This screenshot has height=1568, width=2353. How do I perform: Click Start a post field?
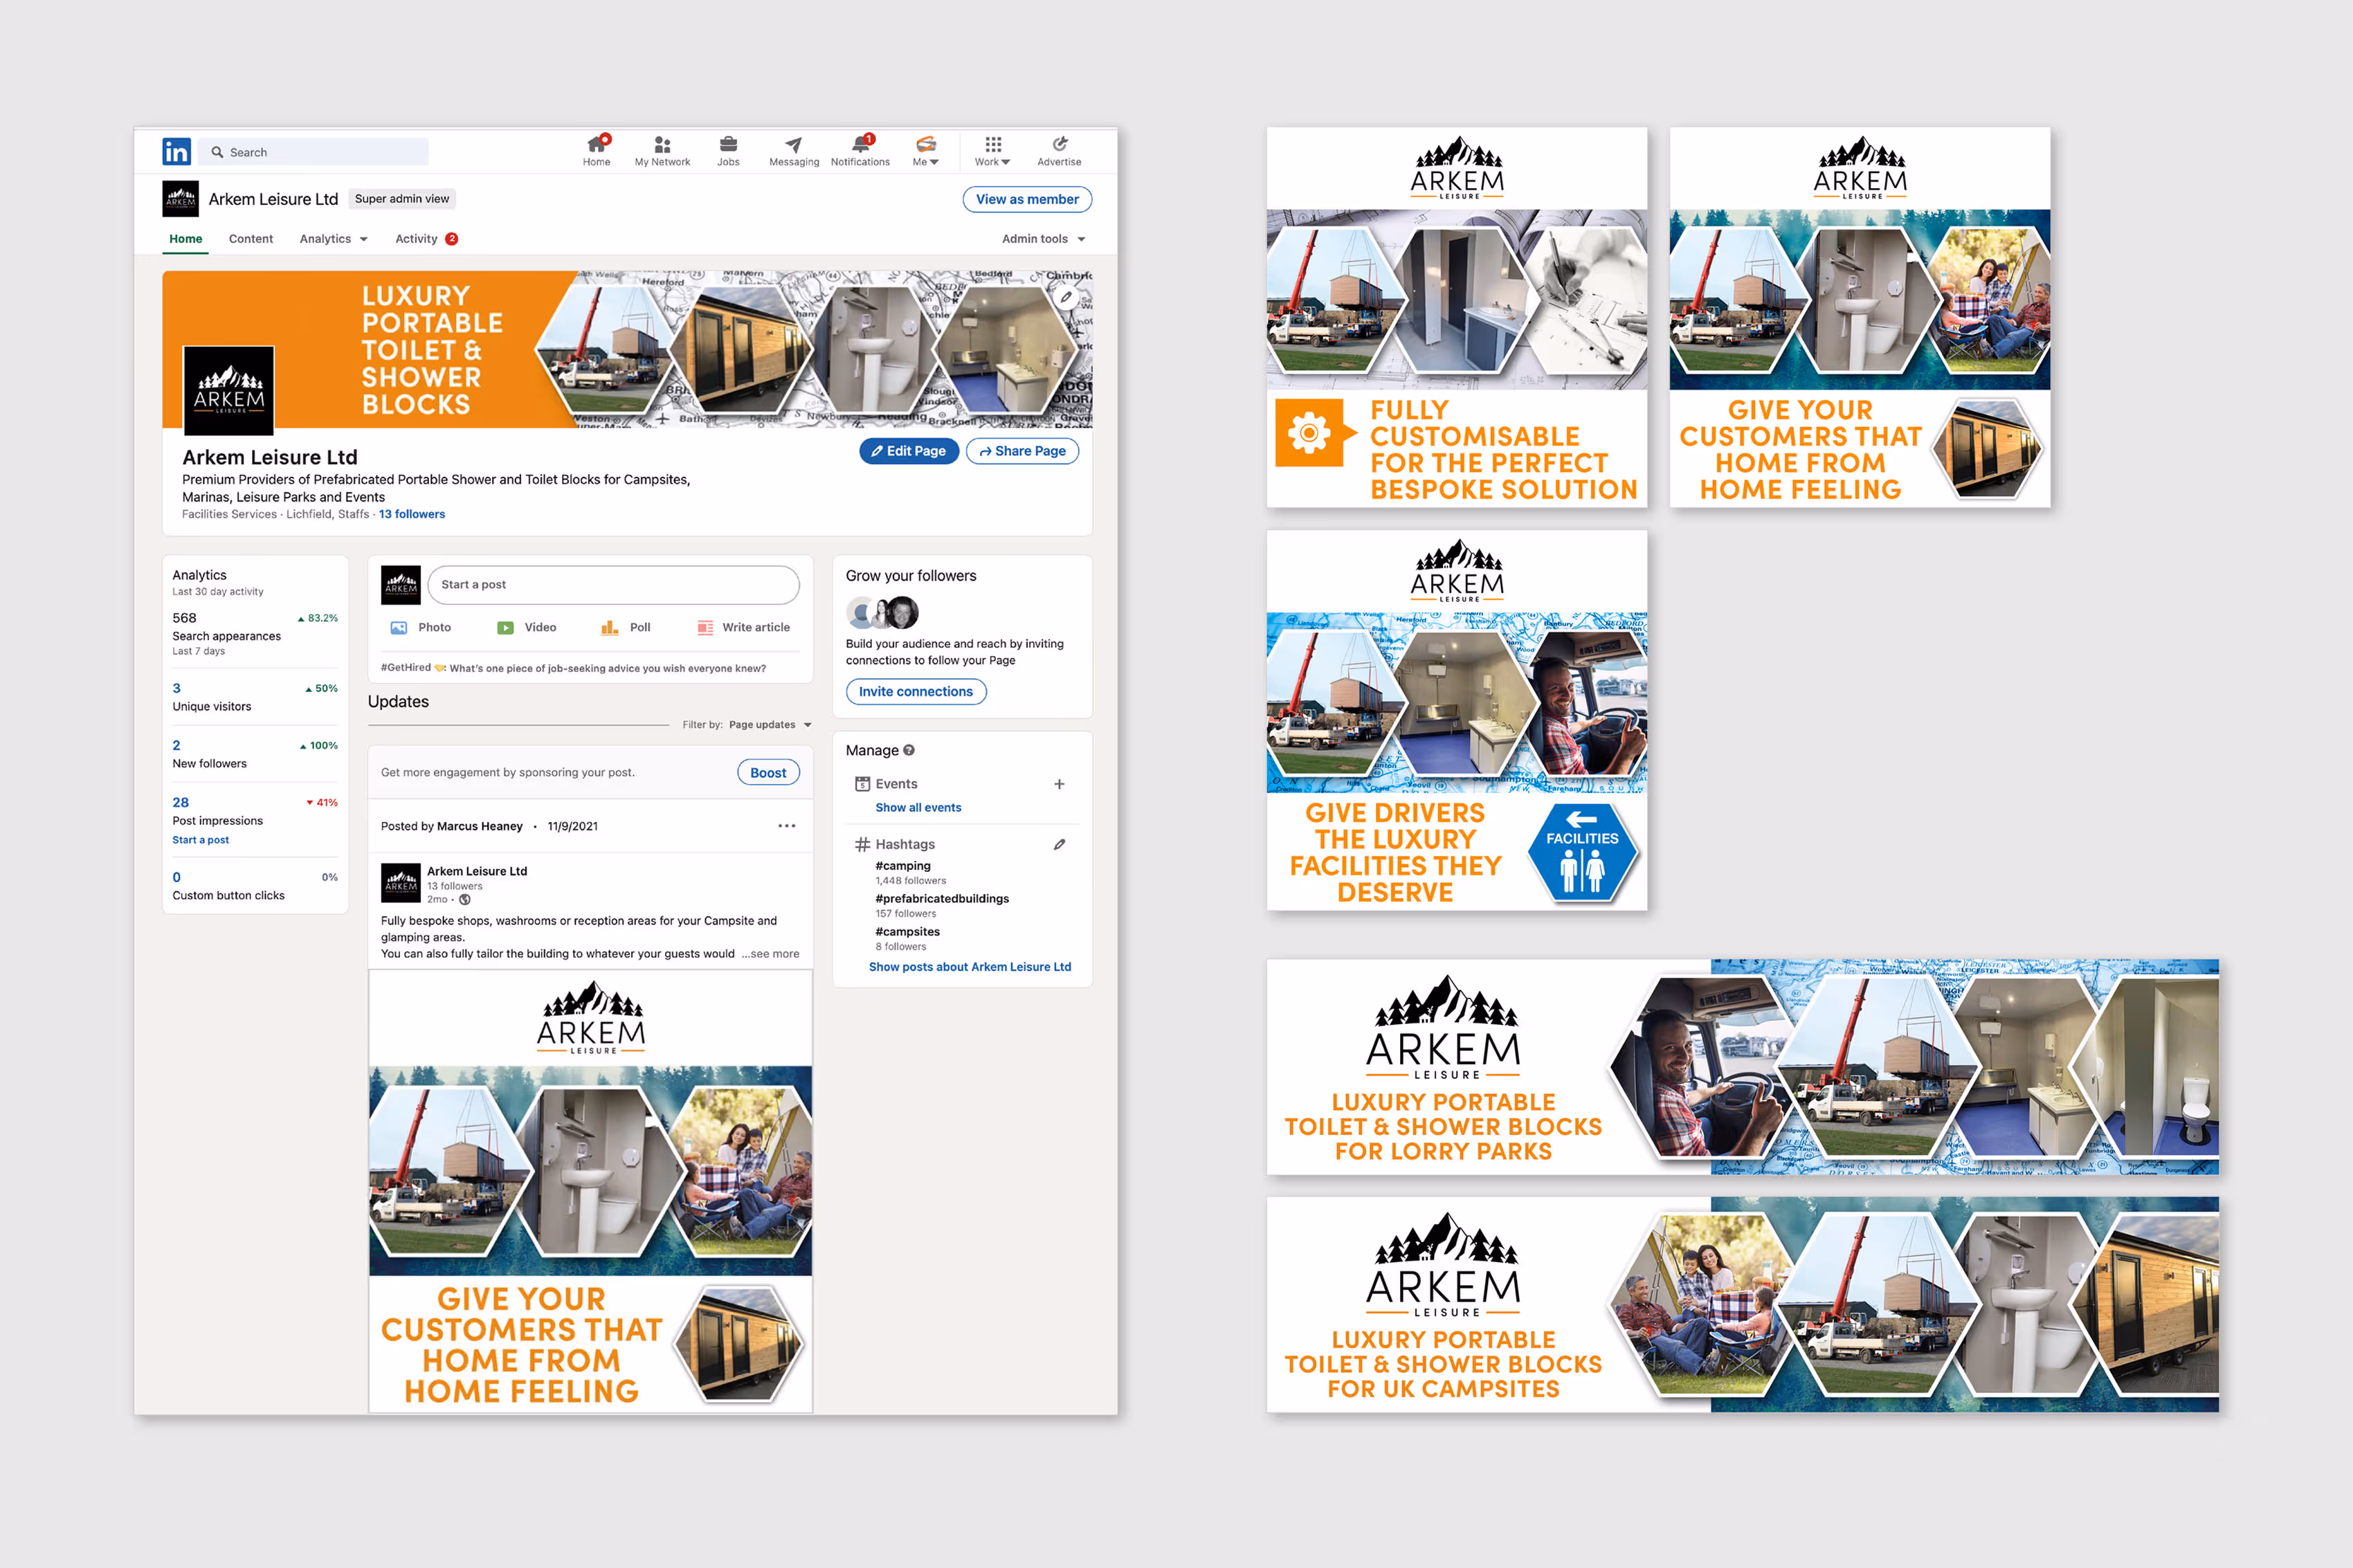[x=613, y=585]
